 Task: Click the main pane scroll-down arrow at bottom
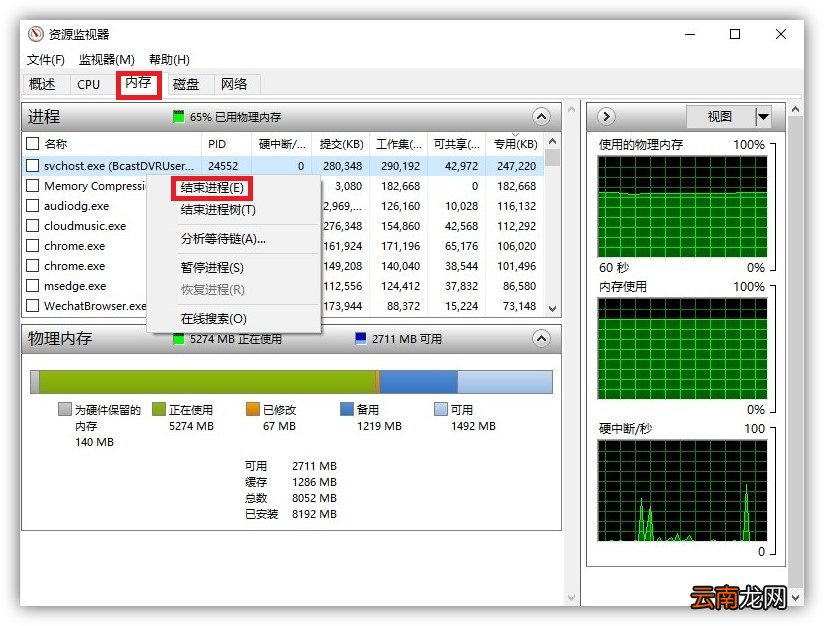pyautogui.click(x=572, y=598)
